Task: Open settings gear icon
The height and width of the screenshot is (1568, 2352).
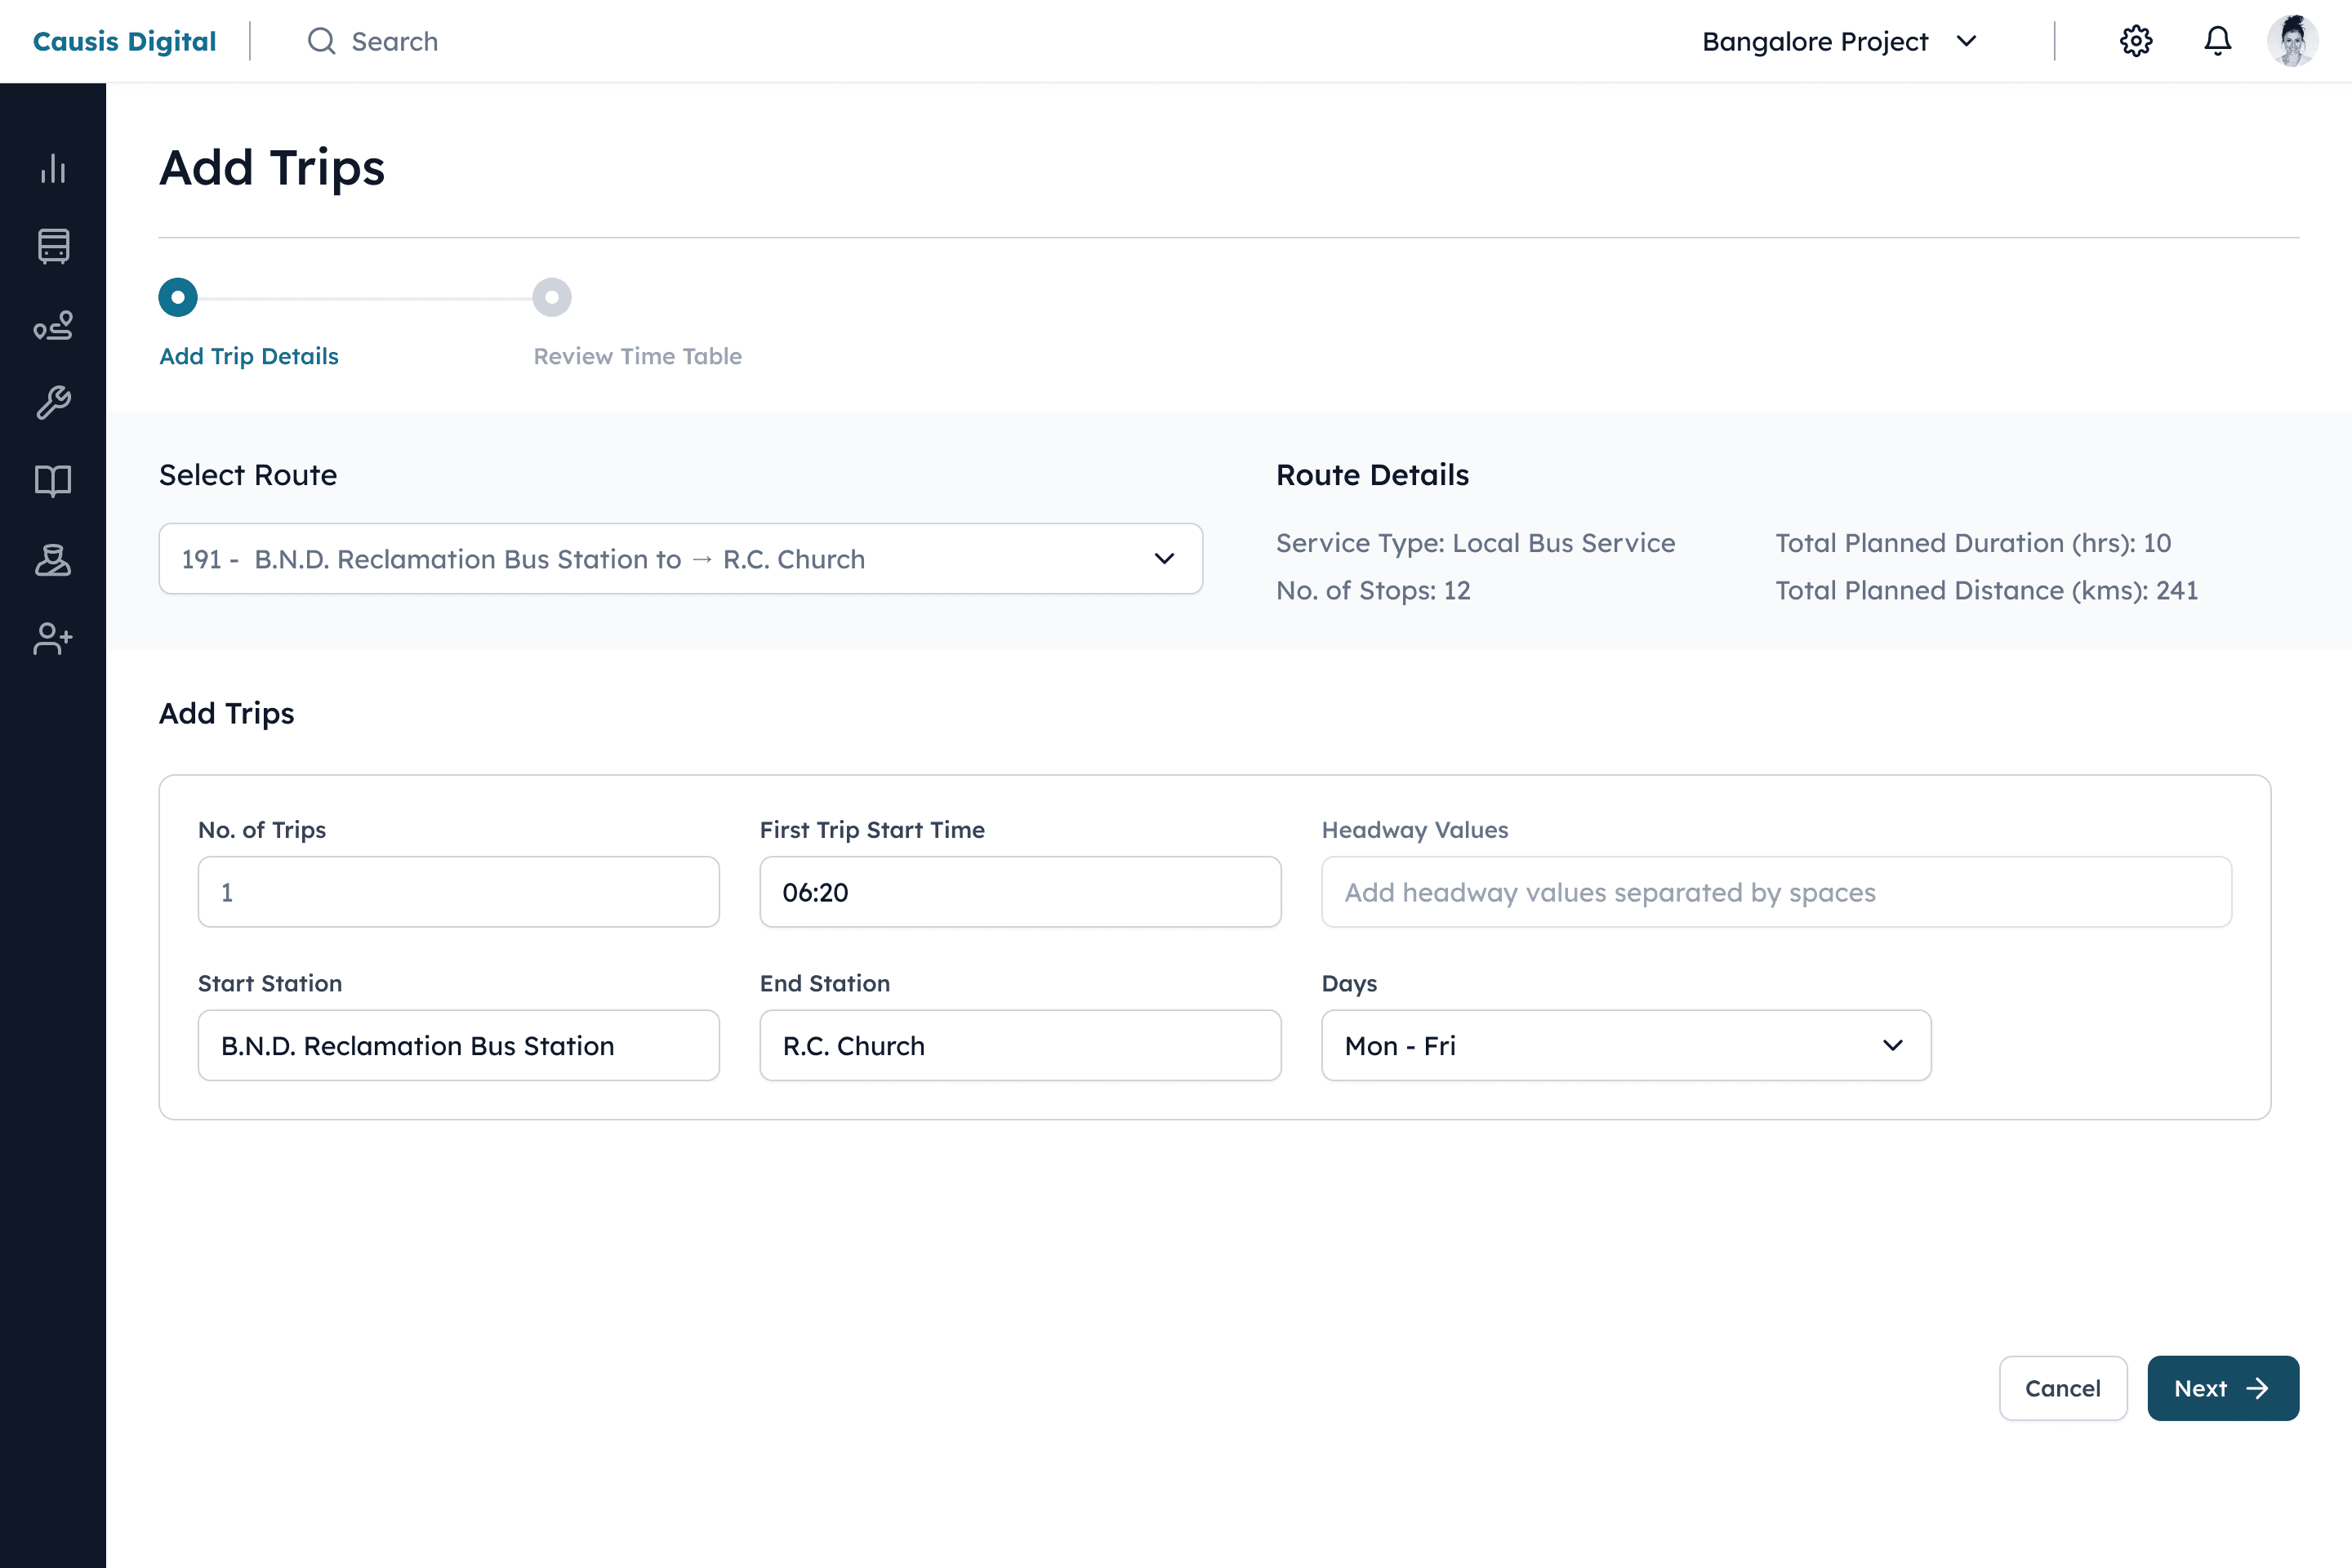Action: pyautogui.click(x=2135, y=41)
